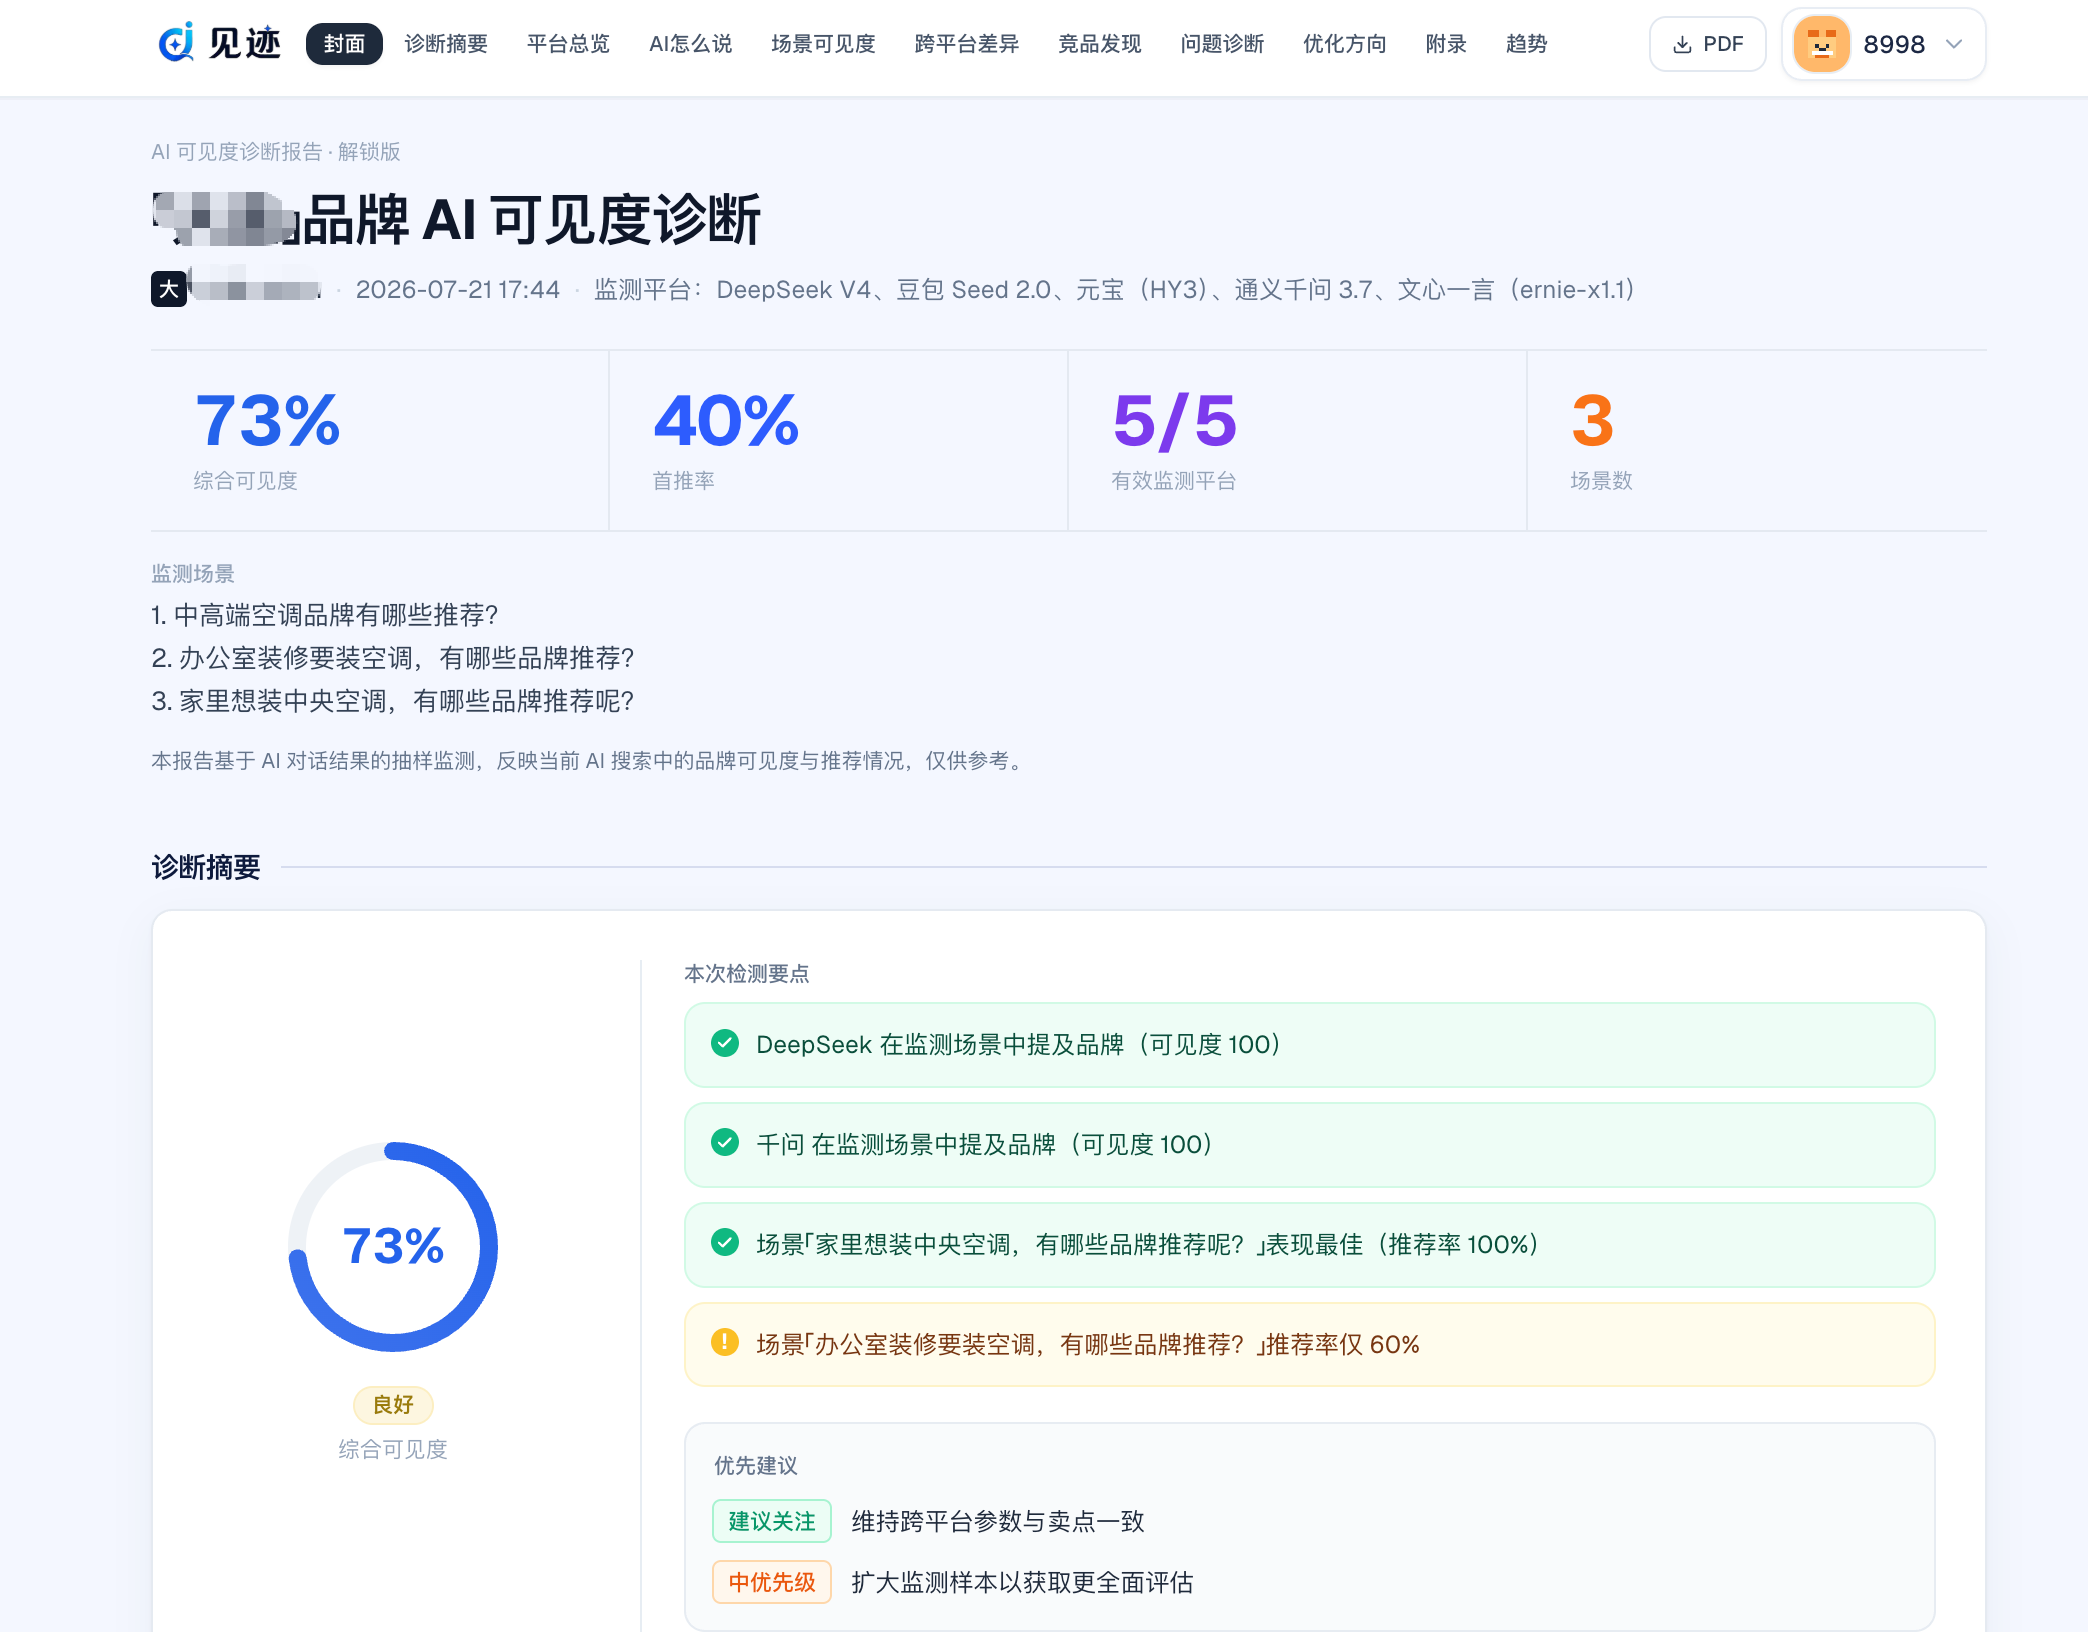The height and width of the screenshot is (1632, 2088).
Task: Jump to the 跨平台差异 tab
Action: (967, 44)
